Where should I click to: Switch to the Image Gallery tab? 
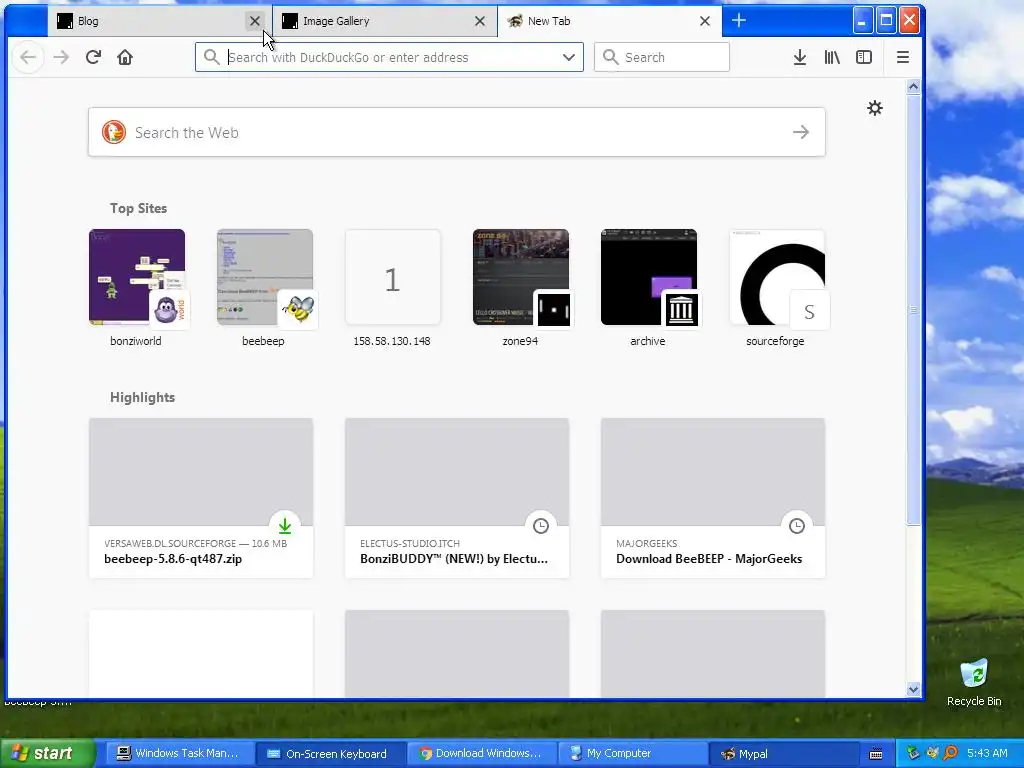(385, 21)
